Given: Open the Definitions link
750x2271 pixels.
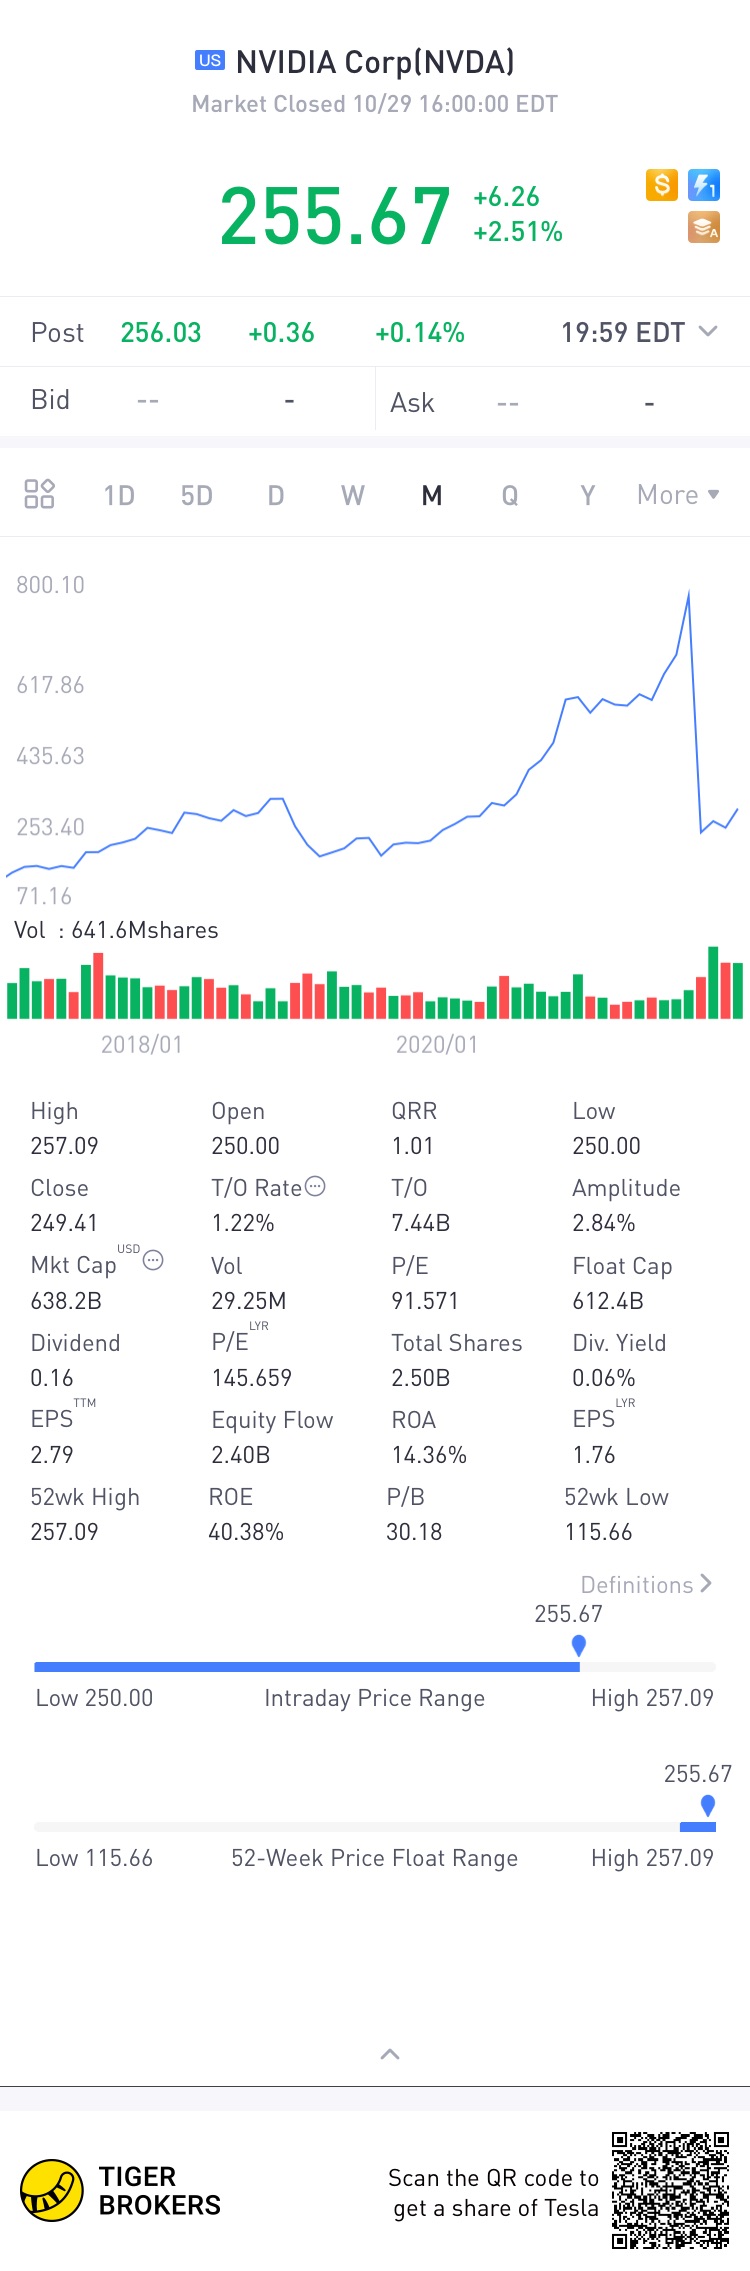Looking at the screenshot, I should [x=646, y=1585].
